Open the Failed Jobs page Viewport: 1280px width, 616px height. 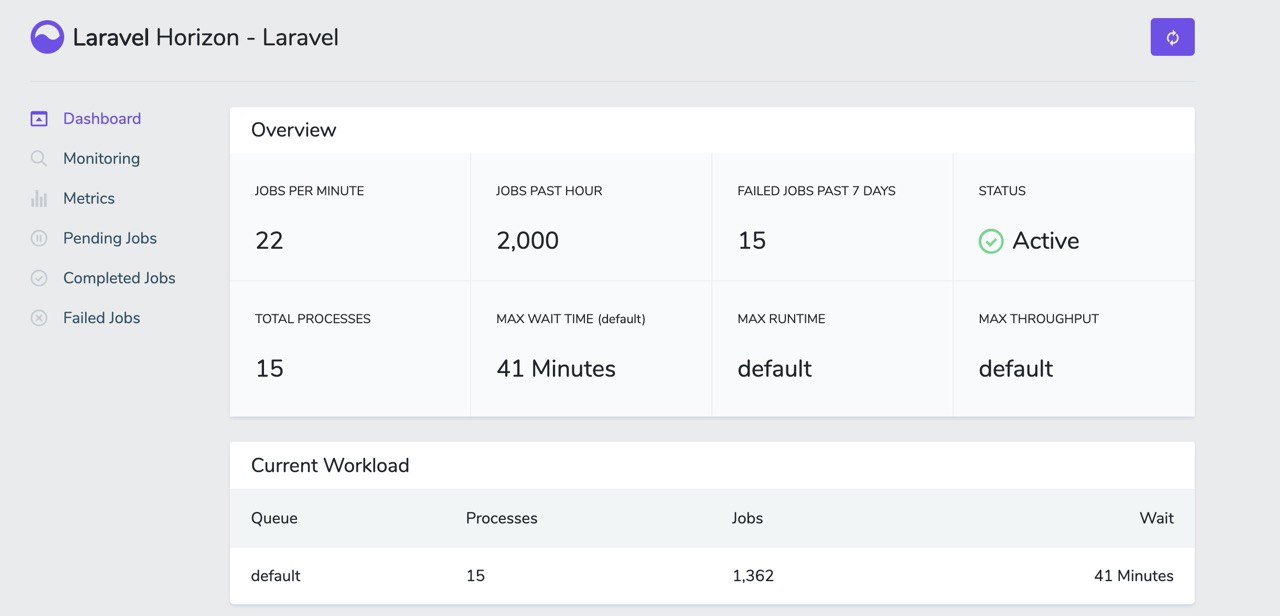(x=101, y=318)
